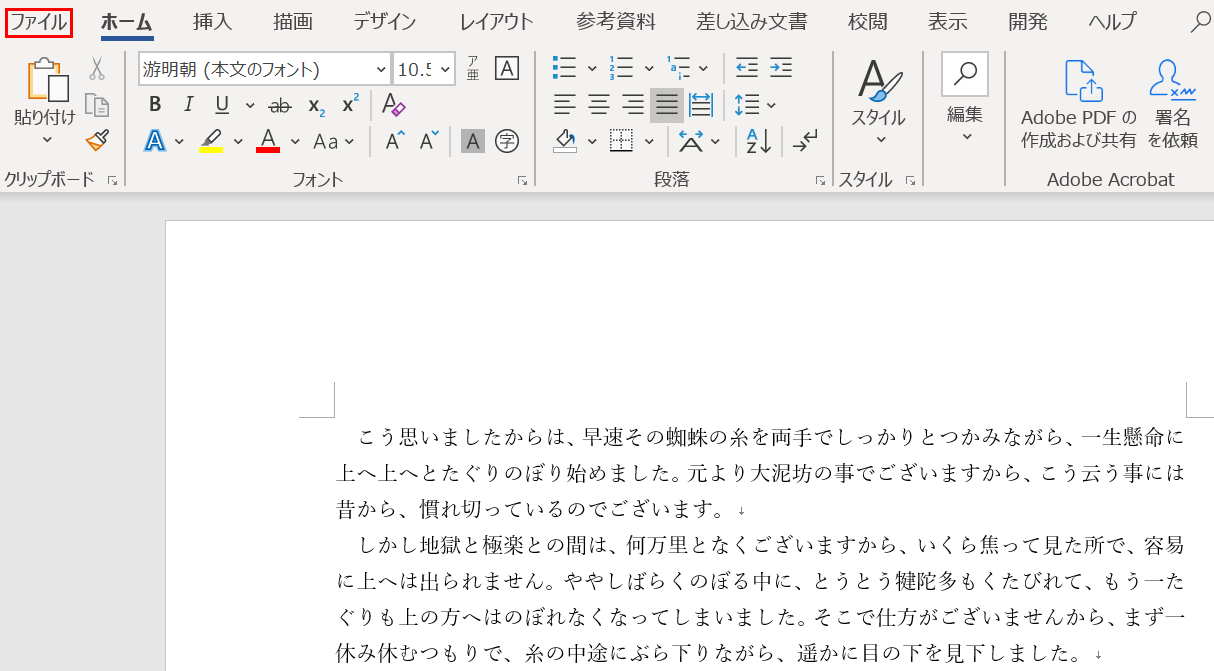Image resolution: width=1214 pixels, height=671 pixels.
Task: Select the Format Painter brush
Action: (x=97, y=141)
